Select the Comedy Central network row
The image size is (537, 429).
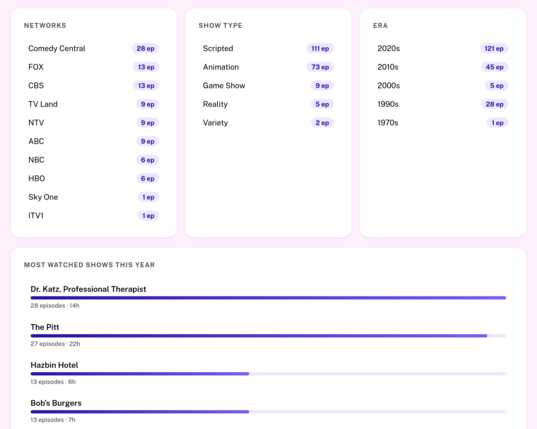tap(93, 49)
